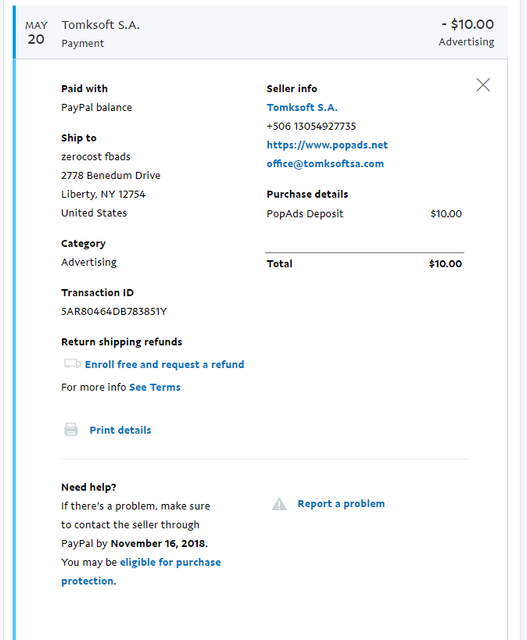
Task: Open Print details link
Action: point(120,430)
